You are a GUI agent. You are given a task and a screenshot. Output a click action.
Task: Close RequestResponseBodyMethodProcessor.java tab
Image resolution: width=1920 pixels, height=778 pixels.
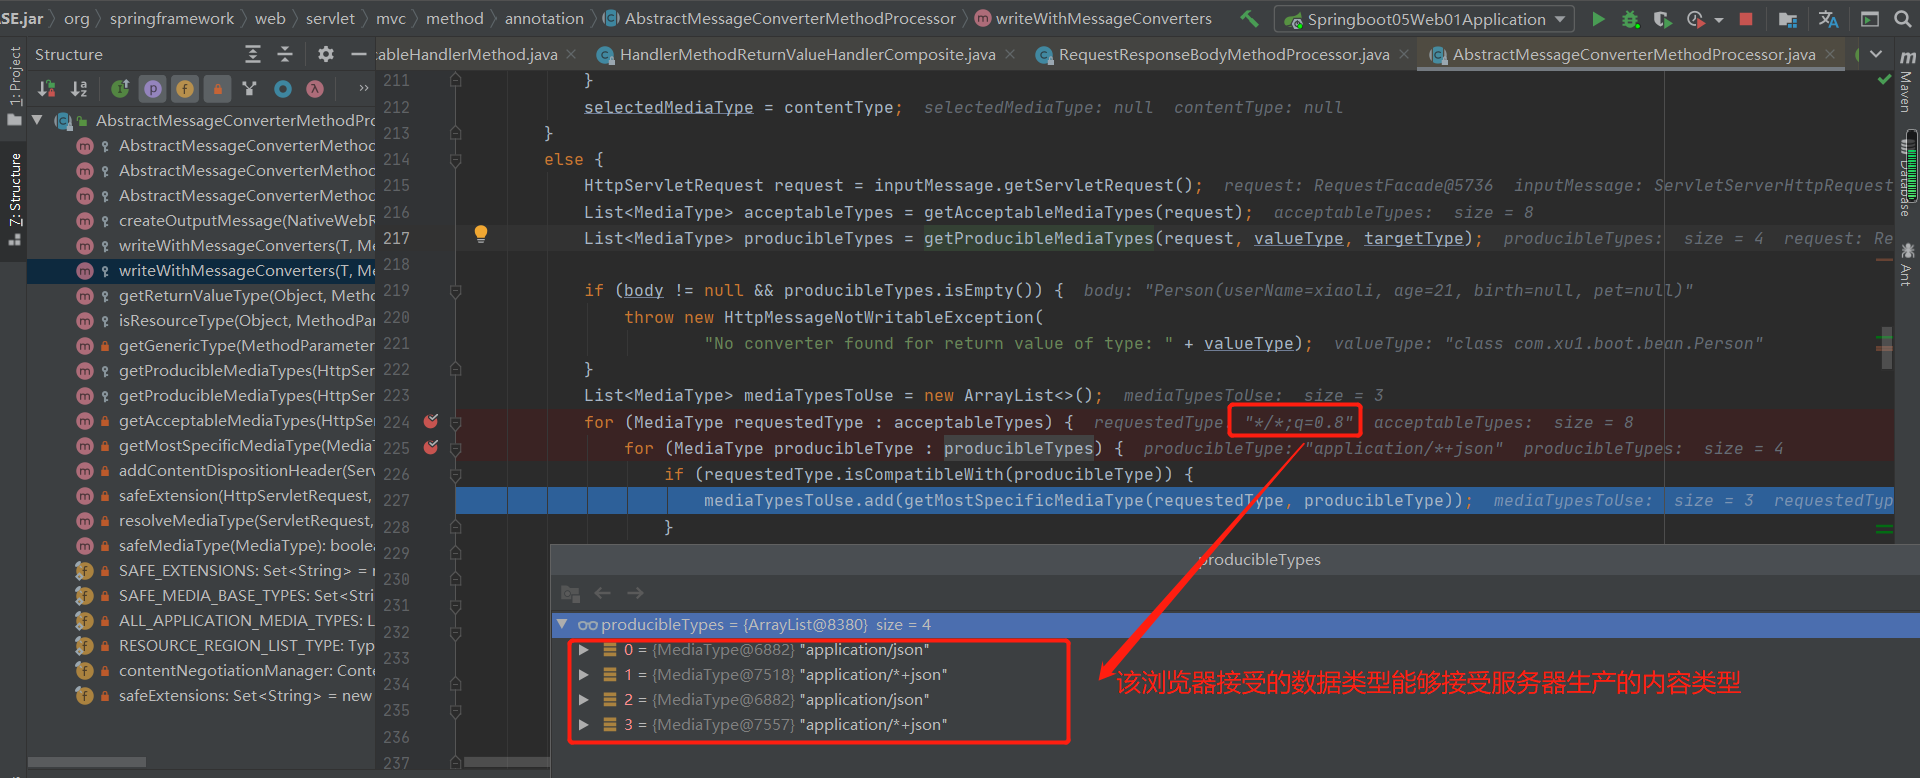(x=1404, y=54)
